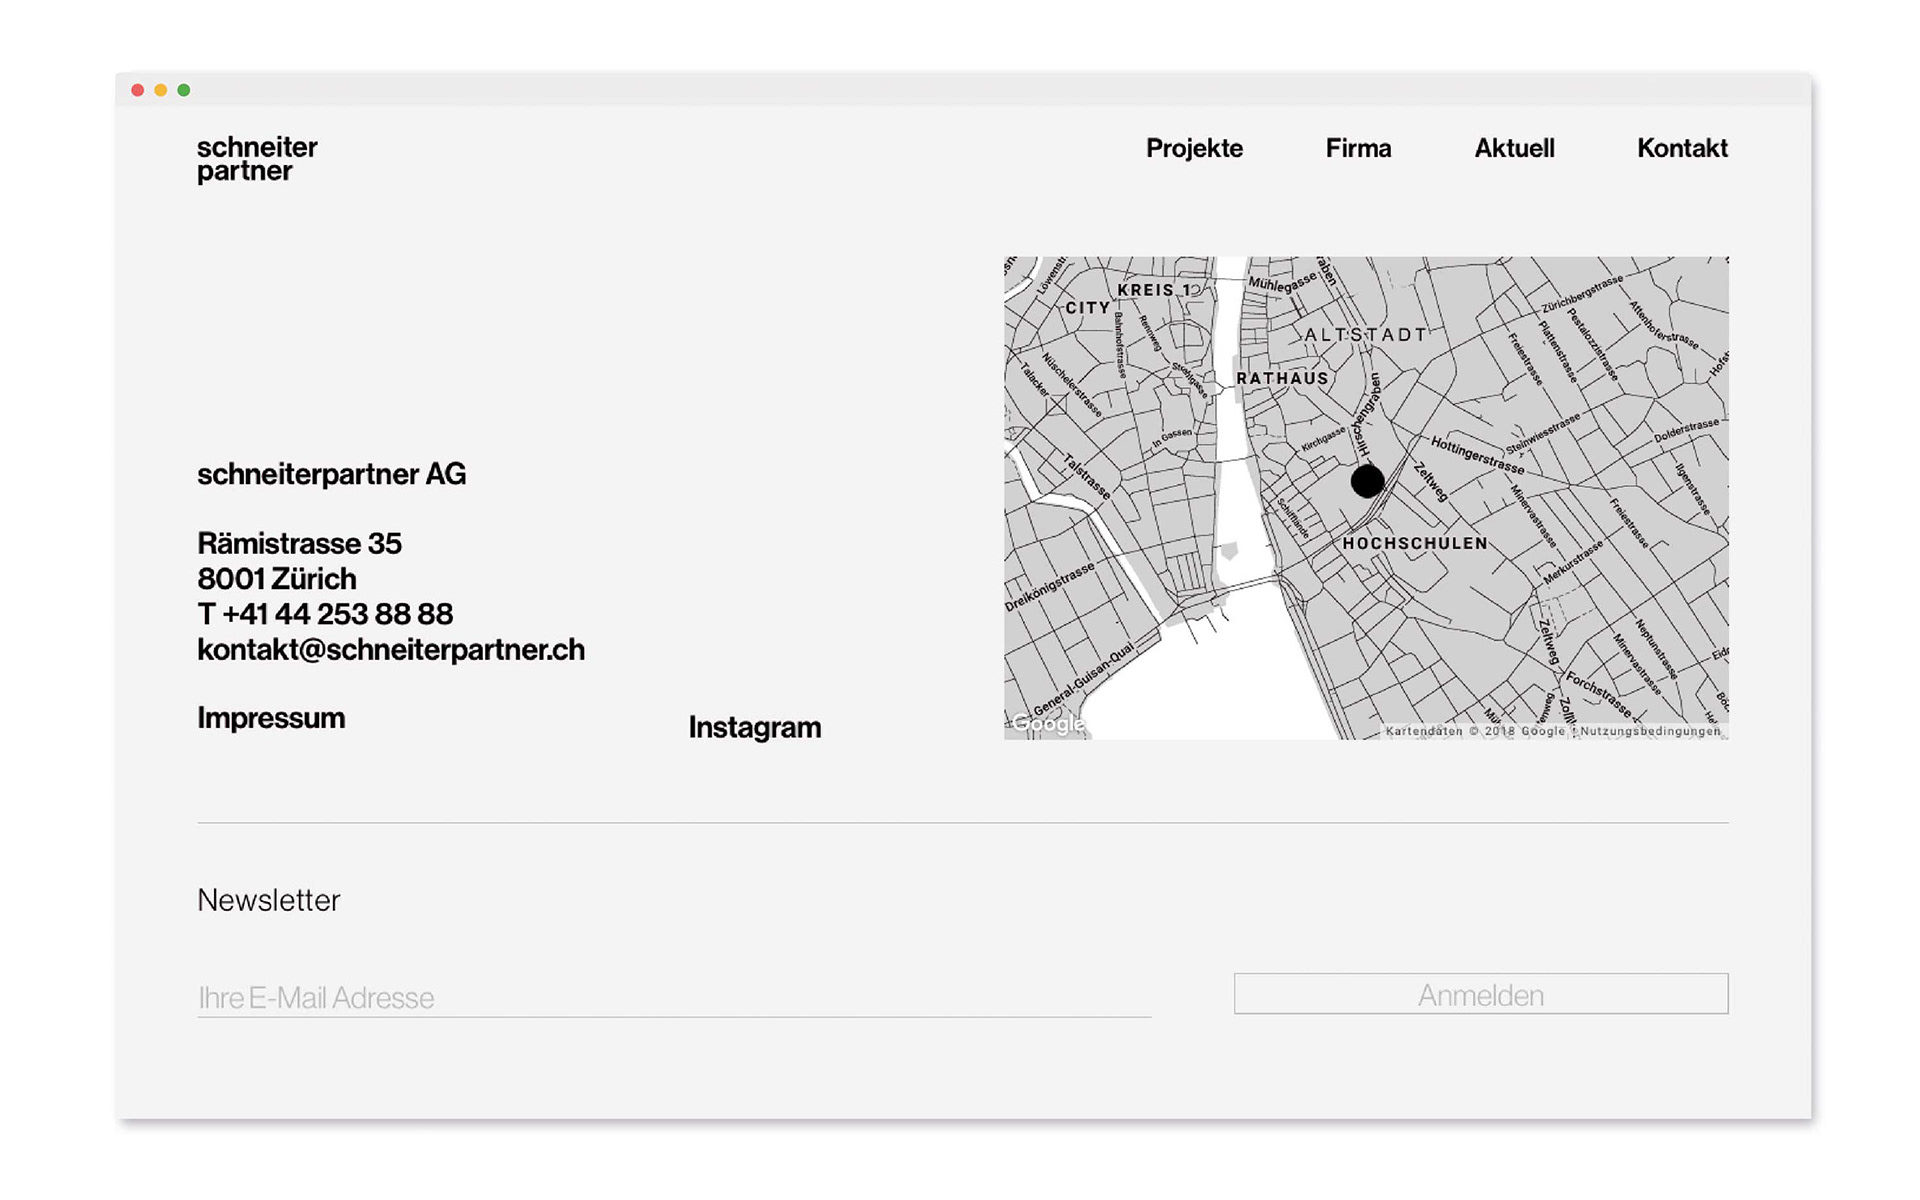Viewport: 1920px width, 1200px height.
Task: Click the HOCHSCHULEN label on the map
Action: click(x=1414, y=543)
